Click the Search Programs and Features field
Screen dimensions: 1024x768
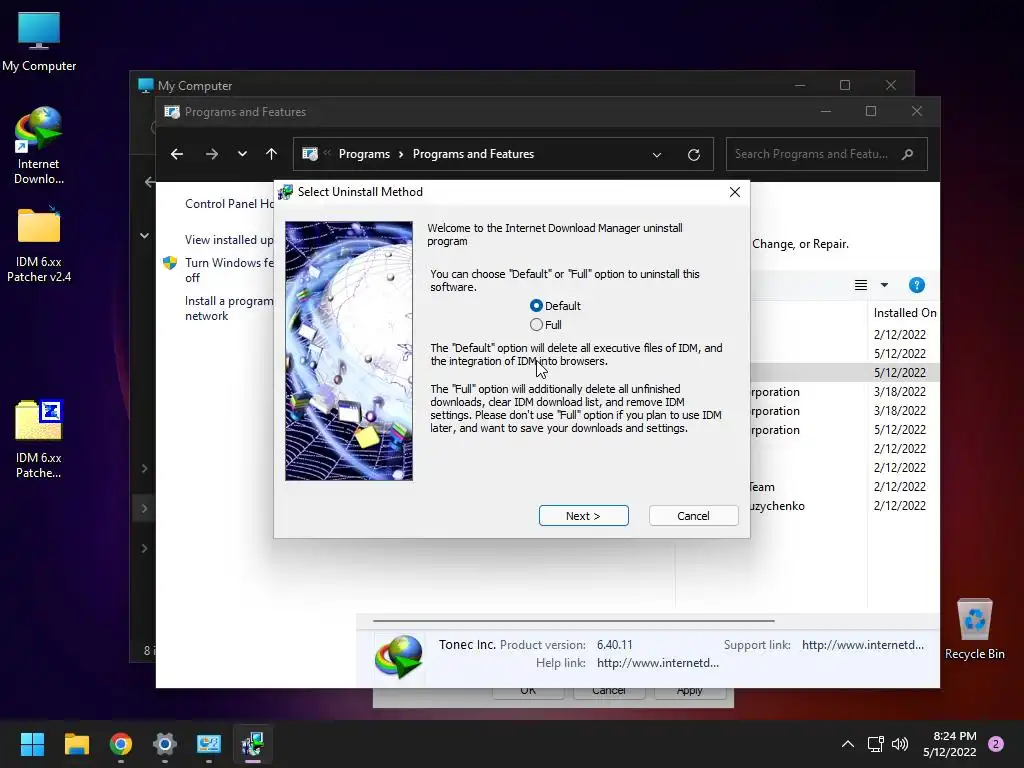[x=826, y=154]
